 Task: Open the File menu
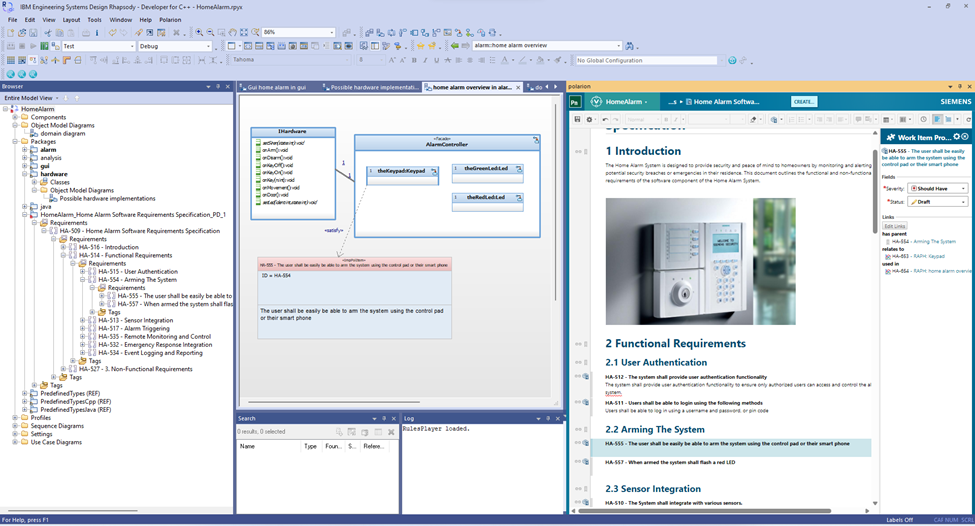(12, 20)
